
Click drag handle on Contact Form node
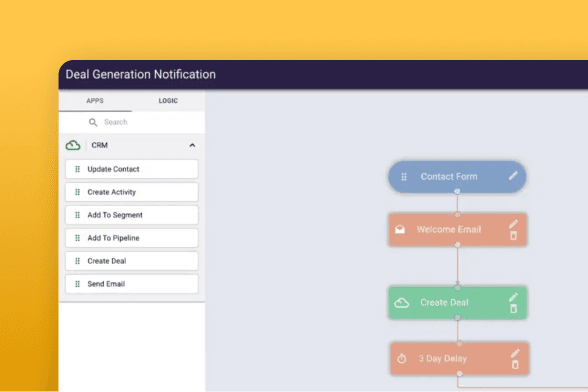click(x=404, y=177)
